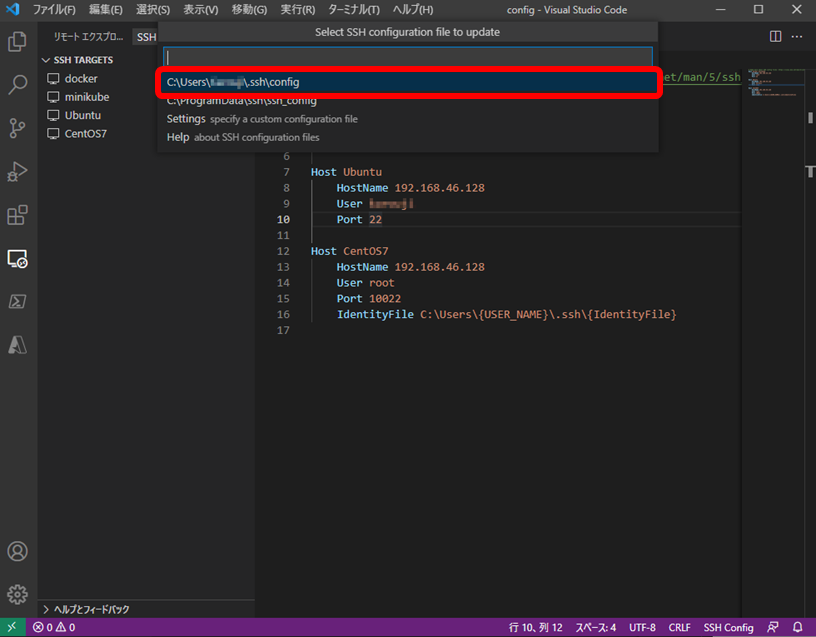Click the VS Code logo in title bar

12,9
